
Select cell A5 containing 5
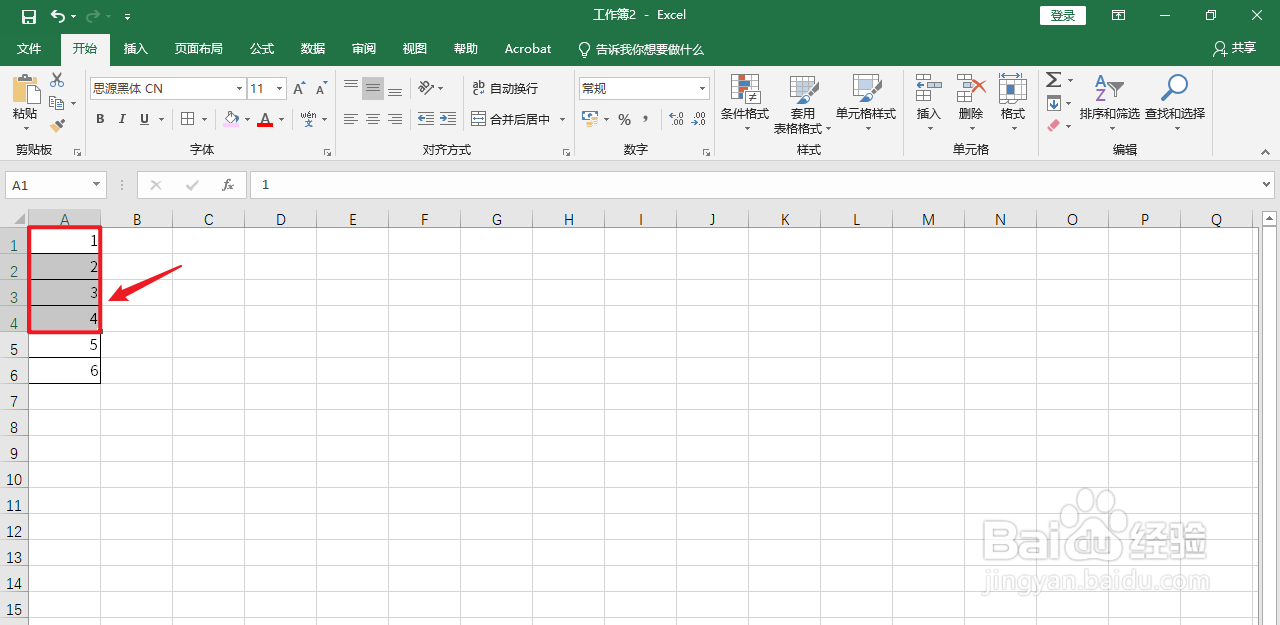(x=65, y=345)
